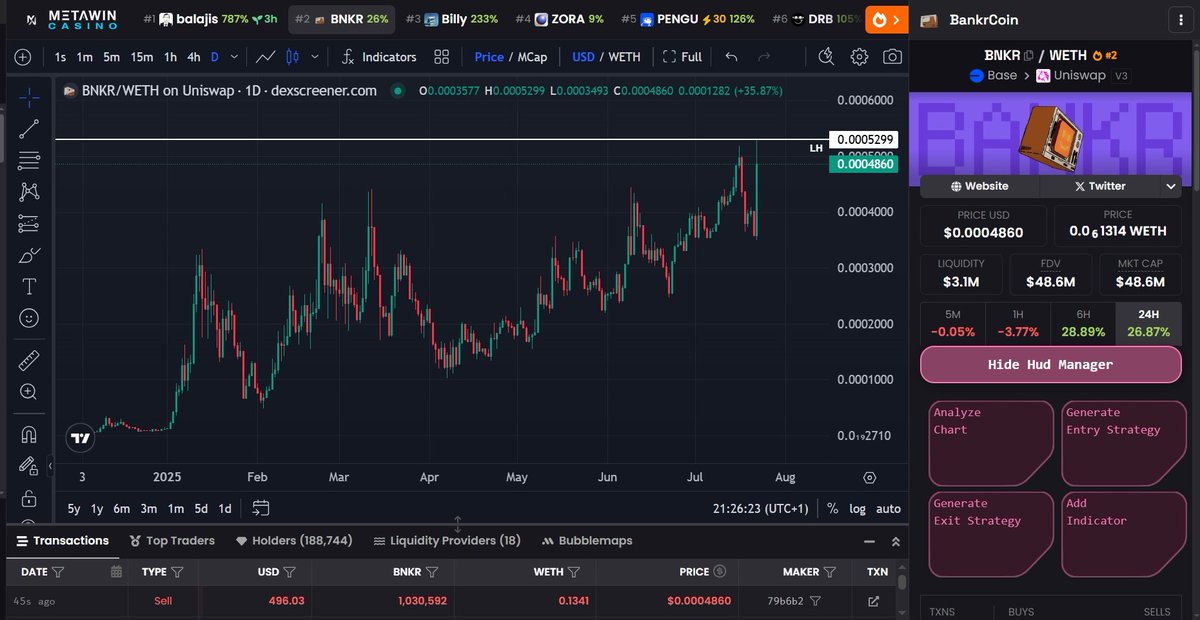Open quick search icon in chart toolbar

tap(825, 57)
